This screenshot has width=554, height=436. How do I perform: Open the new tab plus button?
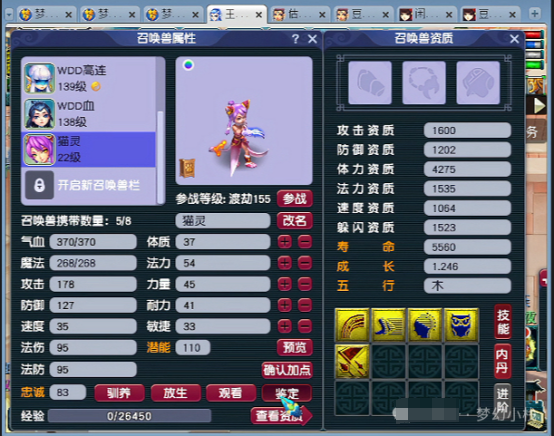tap(535, 14)
